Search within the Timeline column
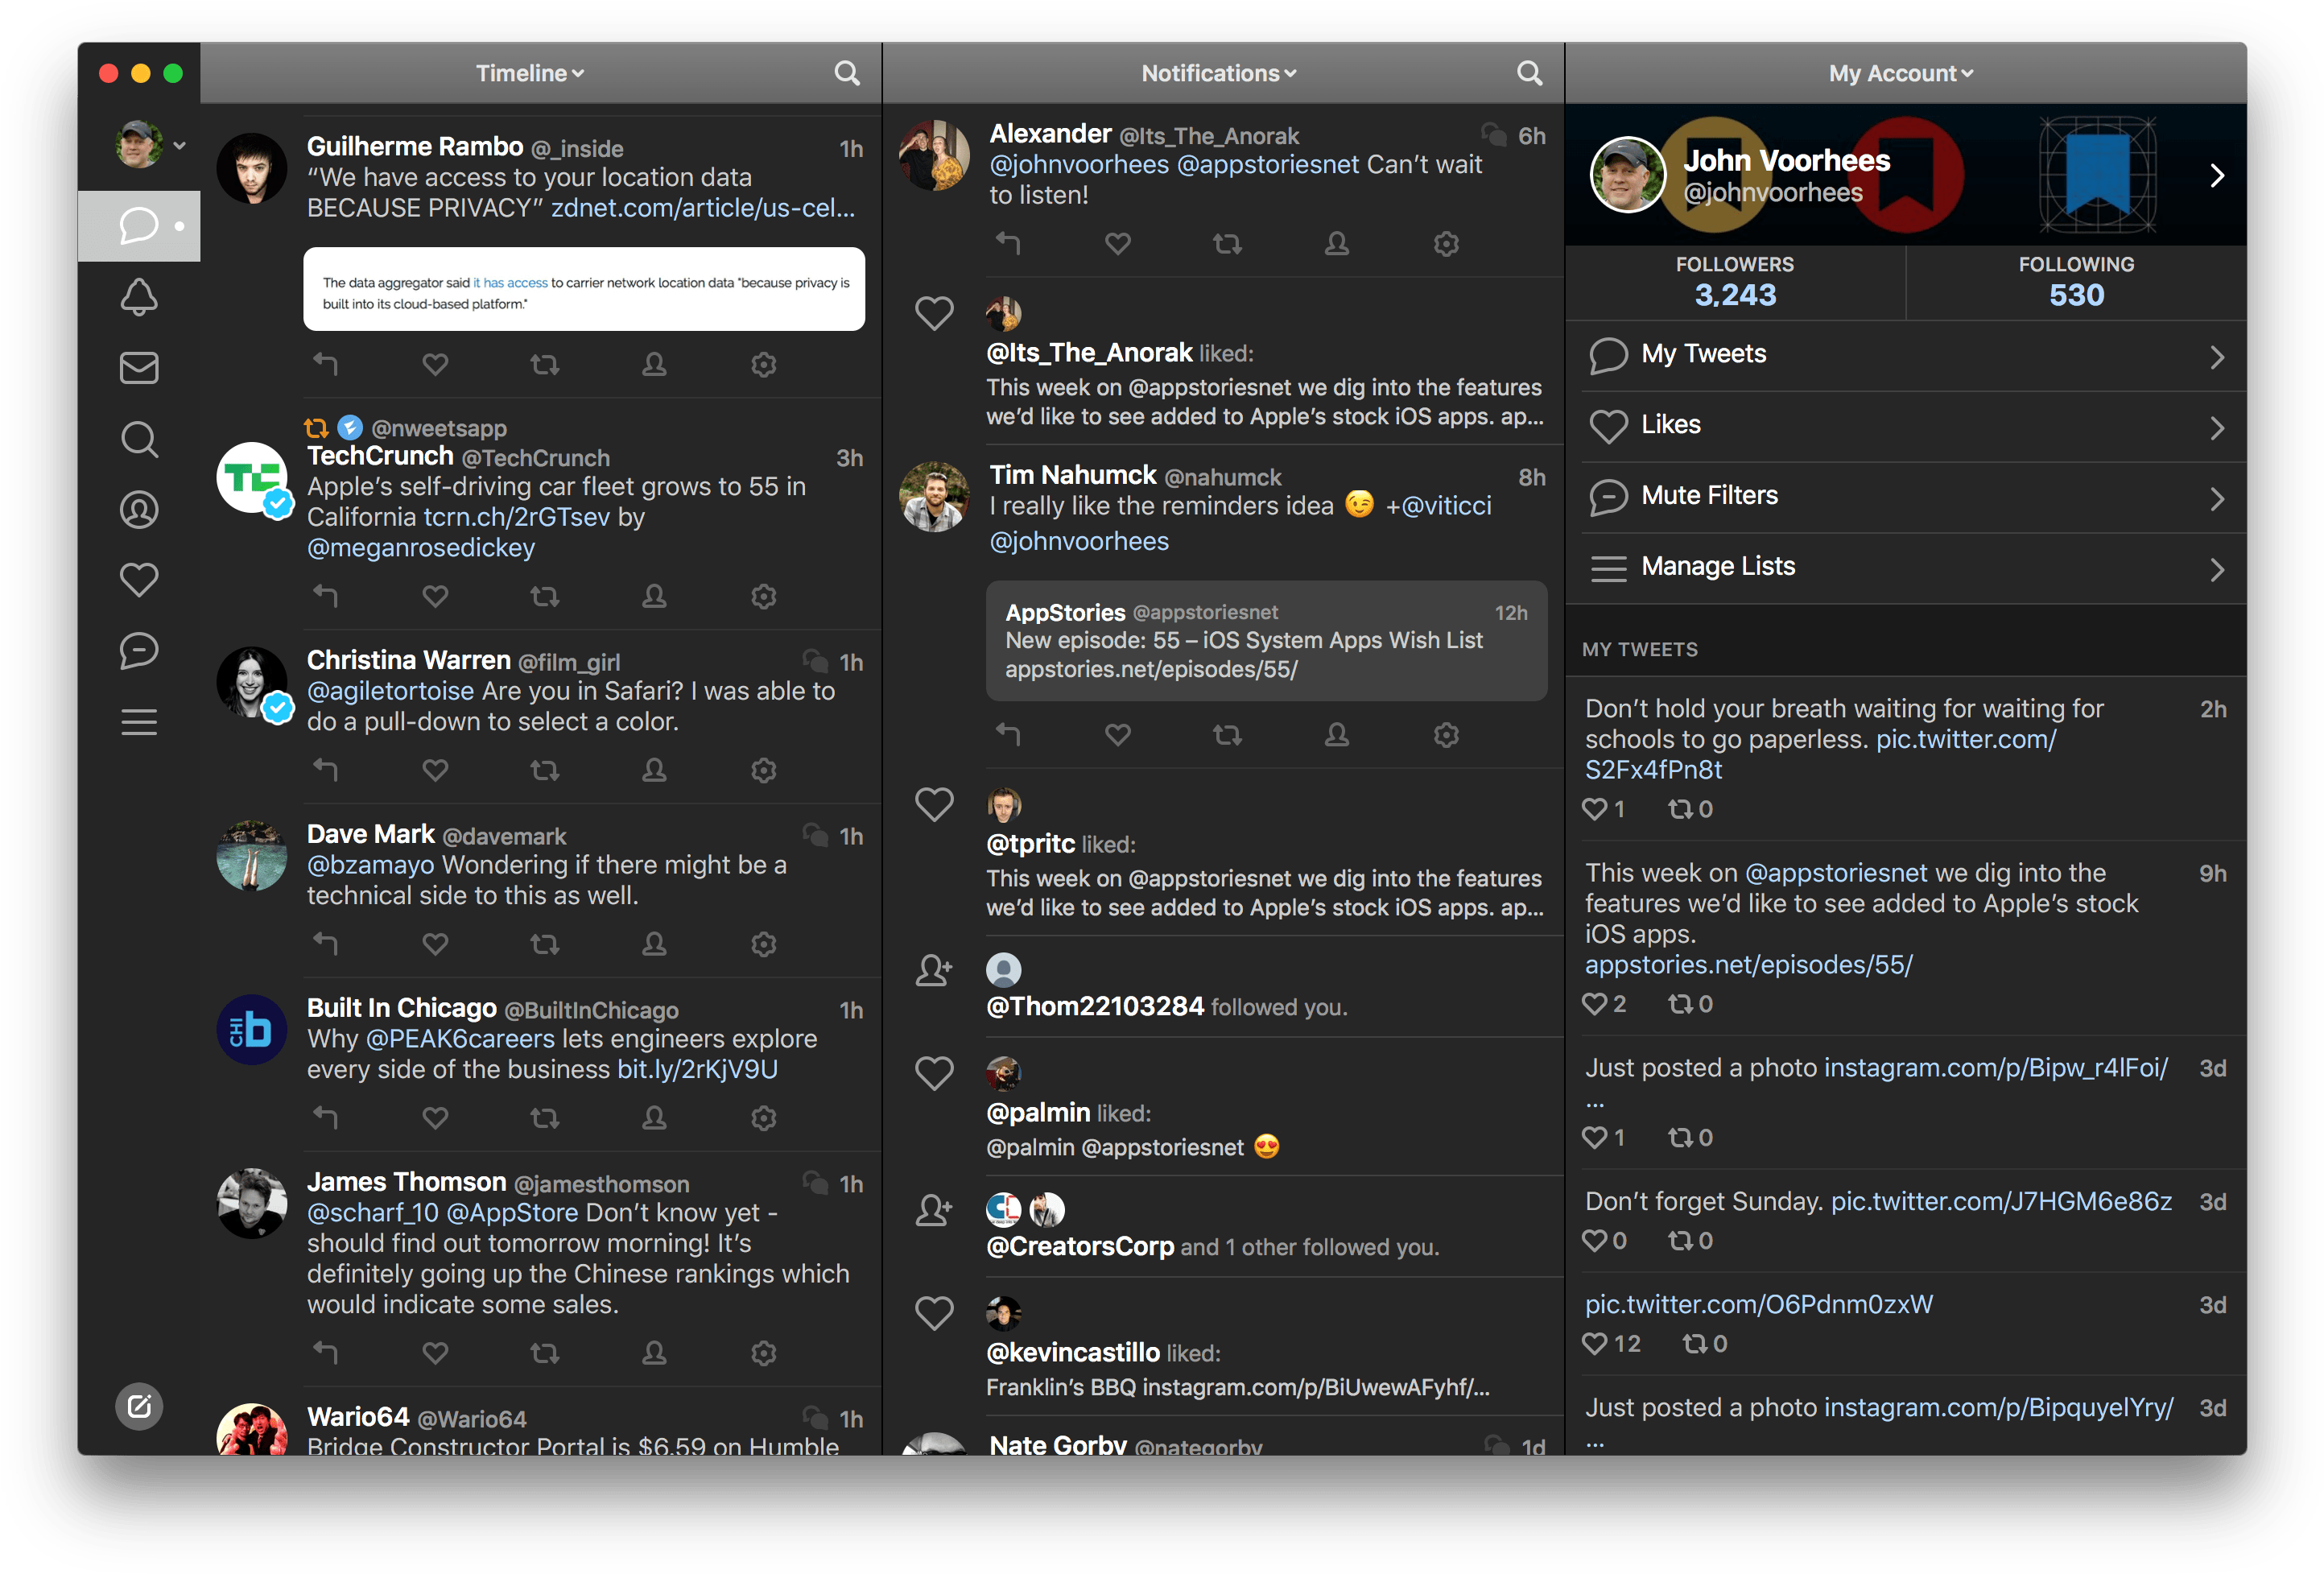Image resolution: width=2324 pixels, height=1574 pixels. click(847, 73)
